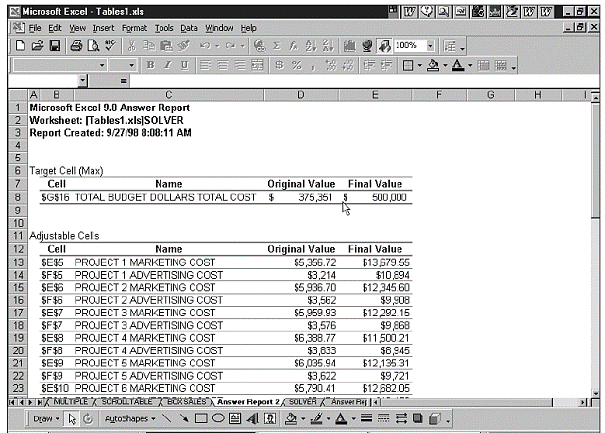Open the Zoom 100% dropdown
Screen dimensions: 605x433
pyautogui.click(x=431, y=46)
